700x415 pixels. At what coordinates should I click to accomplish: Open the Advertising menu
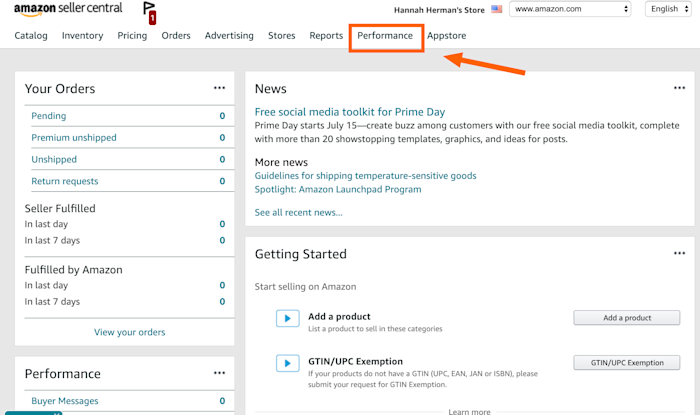click(x=229, y=36)
